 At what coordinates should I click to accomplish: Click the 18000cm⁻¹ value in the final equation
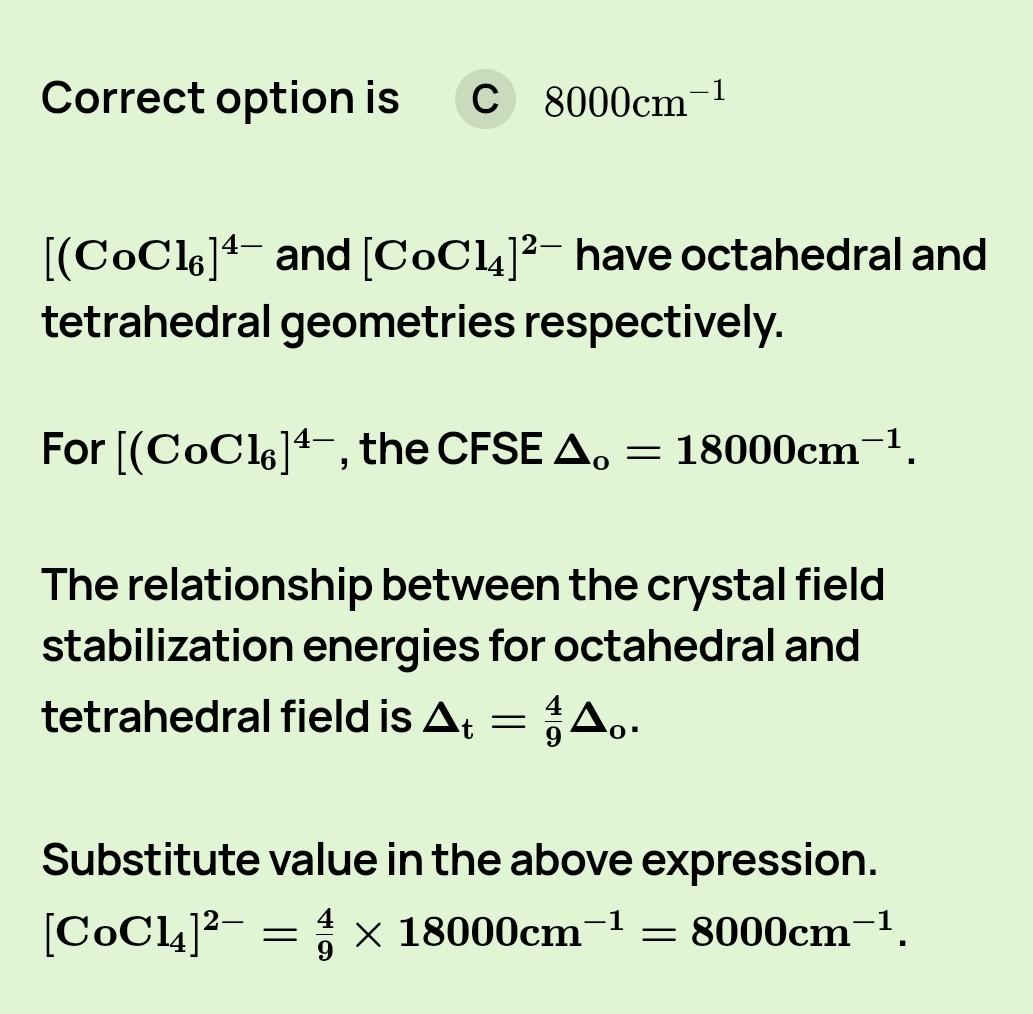[510, 932]
